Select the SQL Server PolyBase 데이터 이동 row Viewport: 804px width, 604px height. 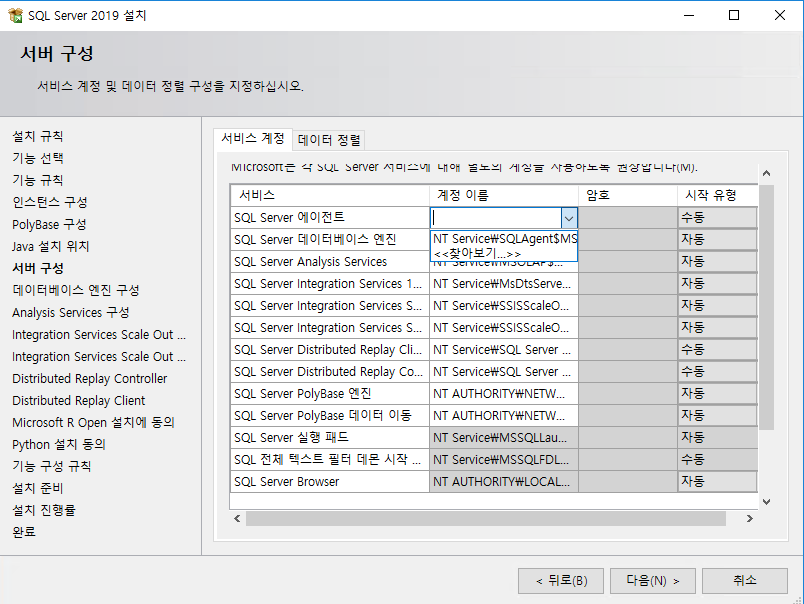pos(330,416)
